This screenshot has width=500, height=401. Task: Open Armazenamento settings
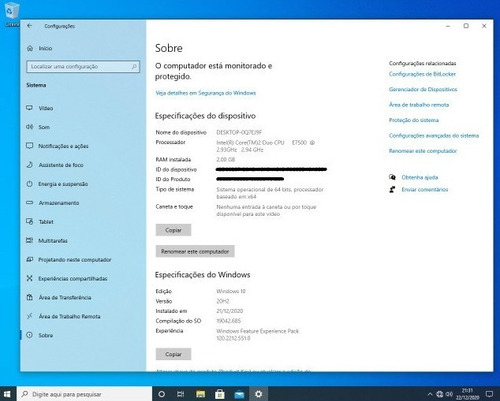tap(59, 203)
